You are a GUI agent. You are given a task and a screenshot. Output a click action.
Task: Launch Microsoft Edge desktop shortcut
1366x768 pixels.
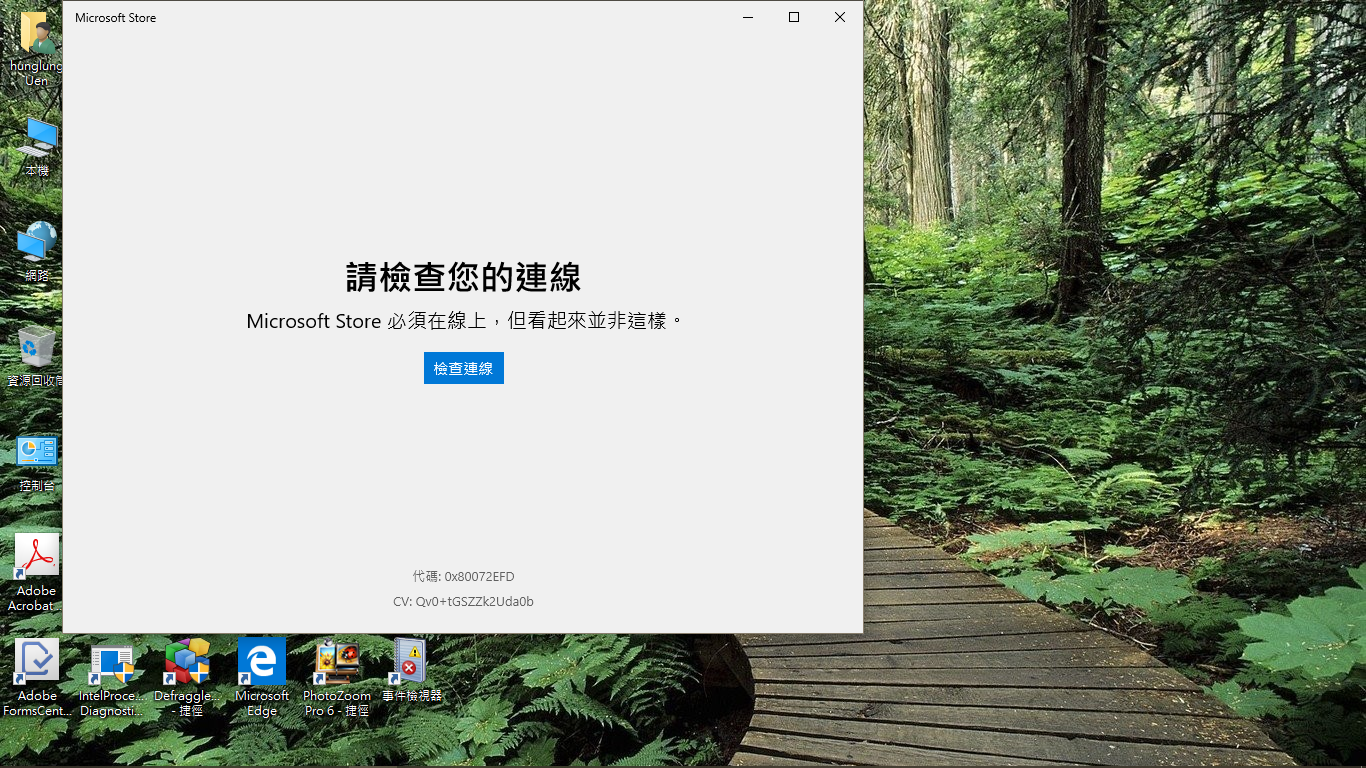point(262,678)
